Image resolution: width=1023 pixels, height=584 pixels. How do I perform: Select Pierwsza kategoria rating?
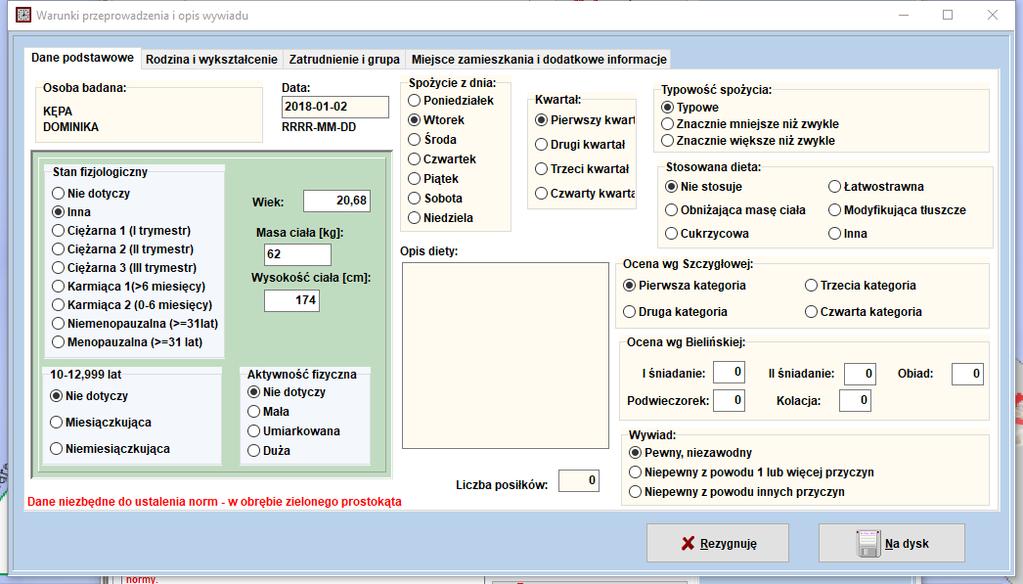pos(684,285)
